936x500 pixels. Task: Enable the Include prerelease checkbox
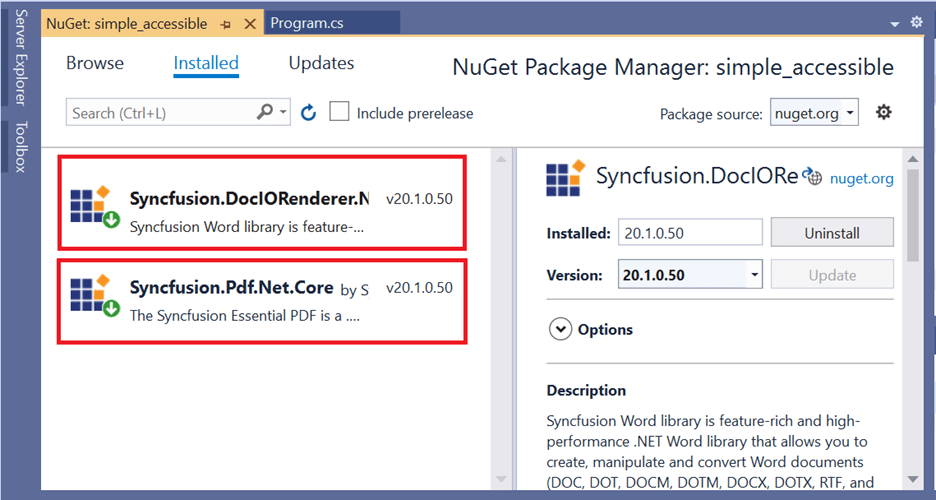(x=340, y=112)
